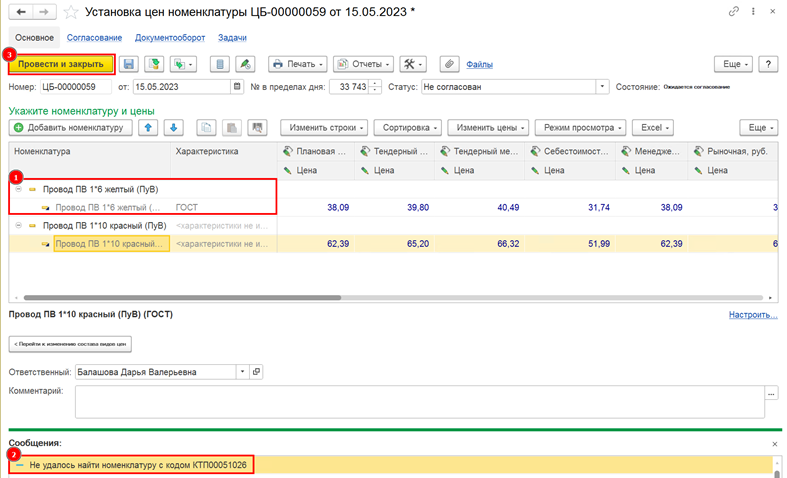Open the Изменить цены menu
787x478 pixels.
click(488, 128)
